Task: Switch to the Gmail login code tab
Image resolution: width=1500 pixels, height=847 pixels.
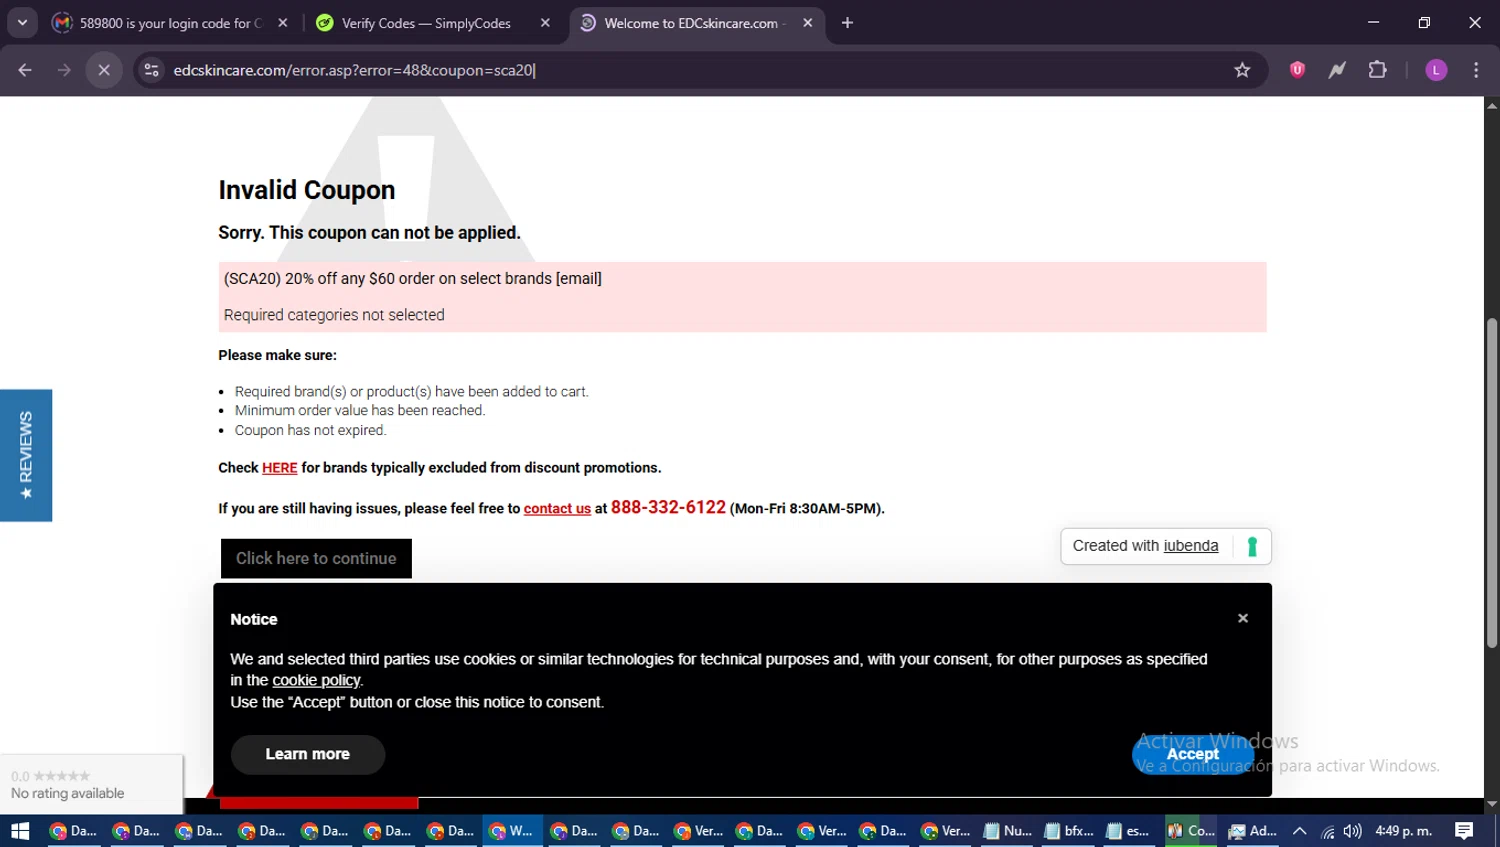Action: (x=170, y=23)
